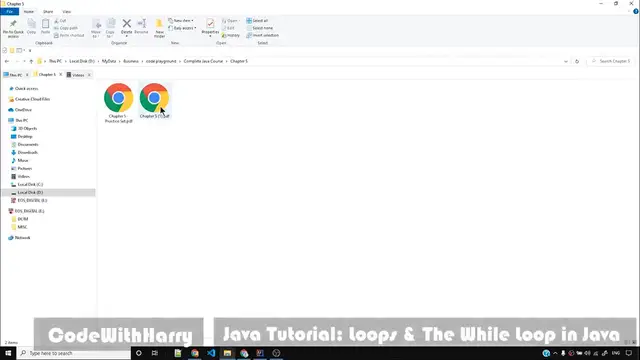Open the Action Center notifications icon

pyautogui.click(x=629, y=353)
